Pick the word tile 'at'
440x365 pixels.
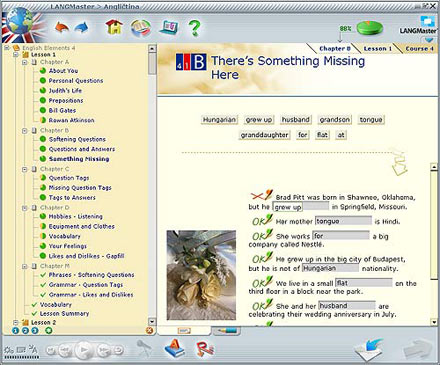(341, 135)
